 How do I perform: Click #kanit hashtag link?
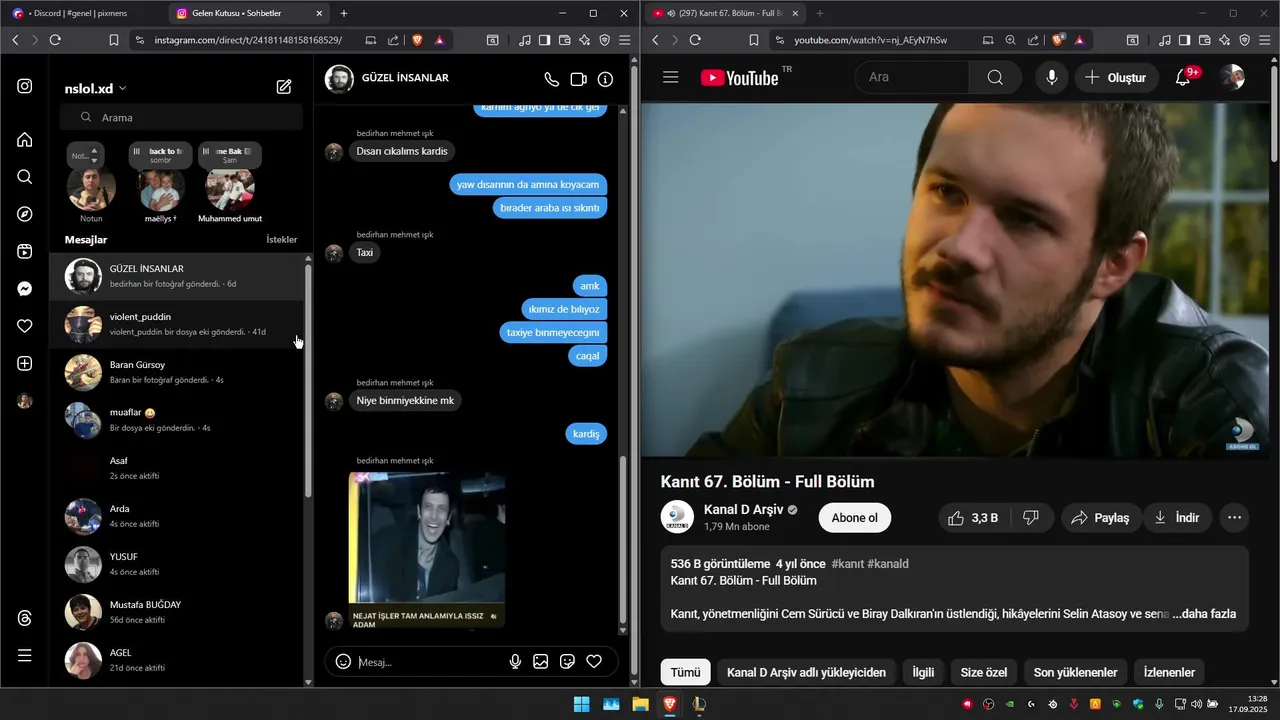[x=847, y=564]
